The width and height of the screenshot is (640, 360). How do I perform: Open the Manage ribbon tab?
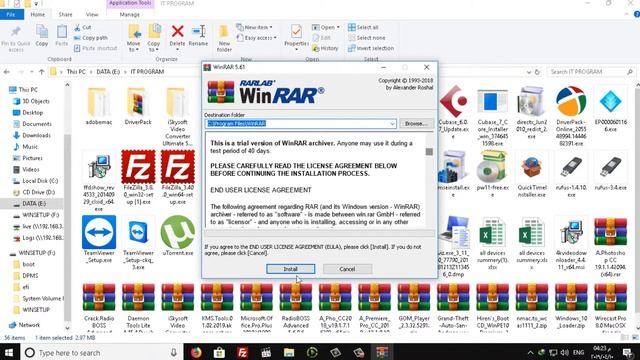coord(130,14)
